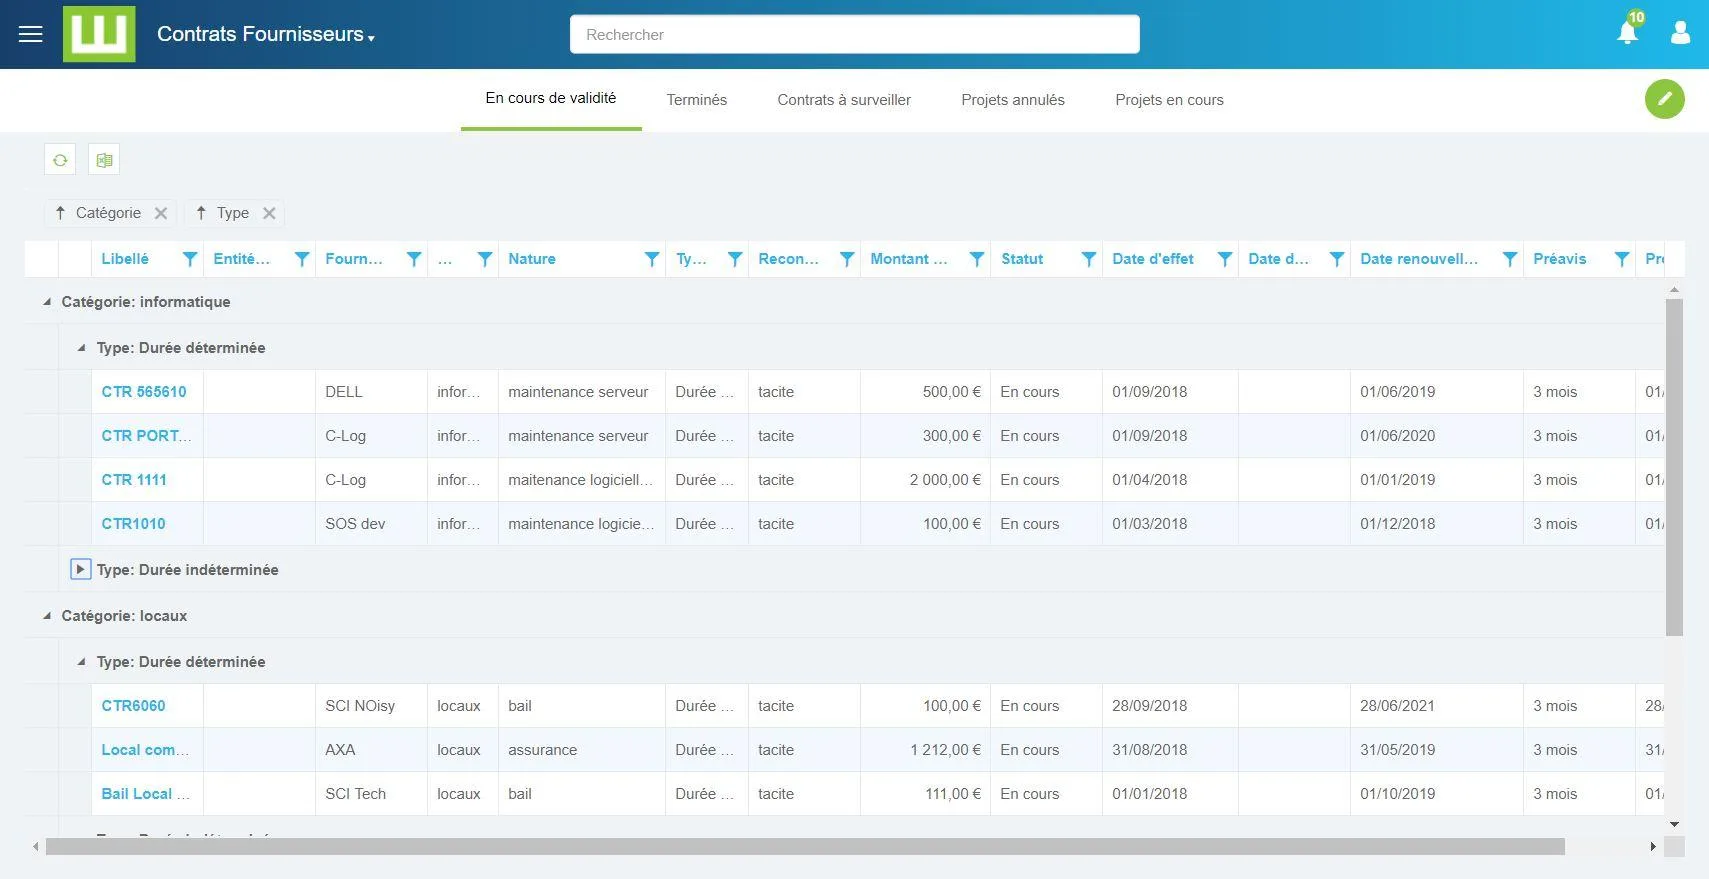Select the DELL supplier cell
The width and height of the screenshot is (1709, 879).
[x=371, y=392]
